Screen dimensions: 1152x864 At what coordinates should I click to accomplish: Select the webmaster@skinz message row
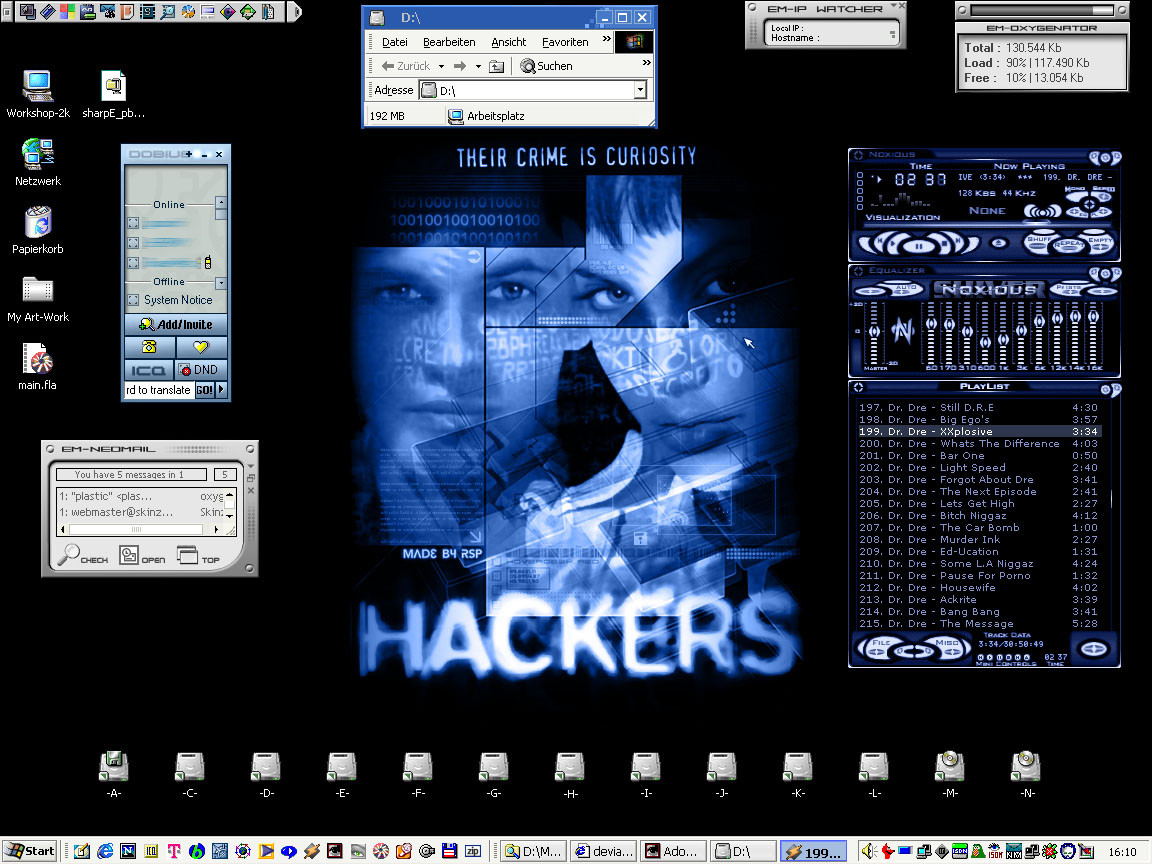[x=140, y=512]
